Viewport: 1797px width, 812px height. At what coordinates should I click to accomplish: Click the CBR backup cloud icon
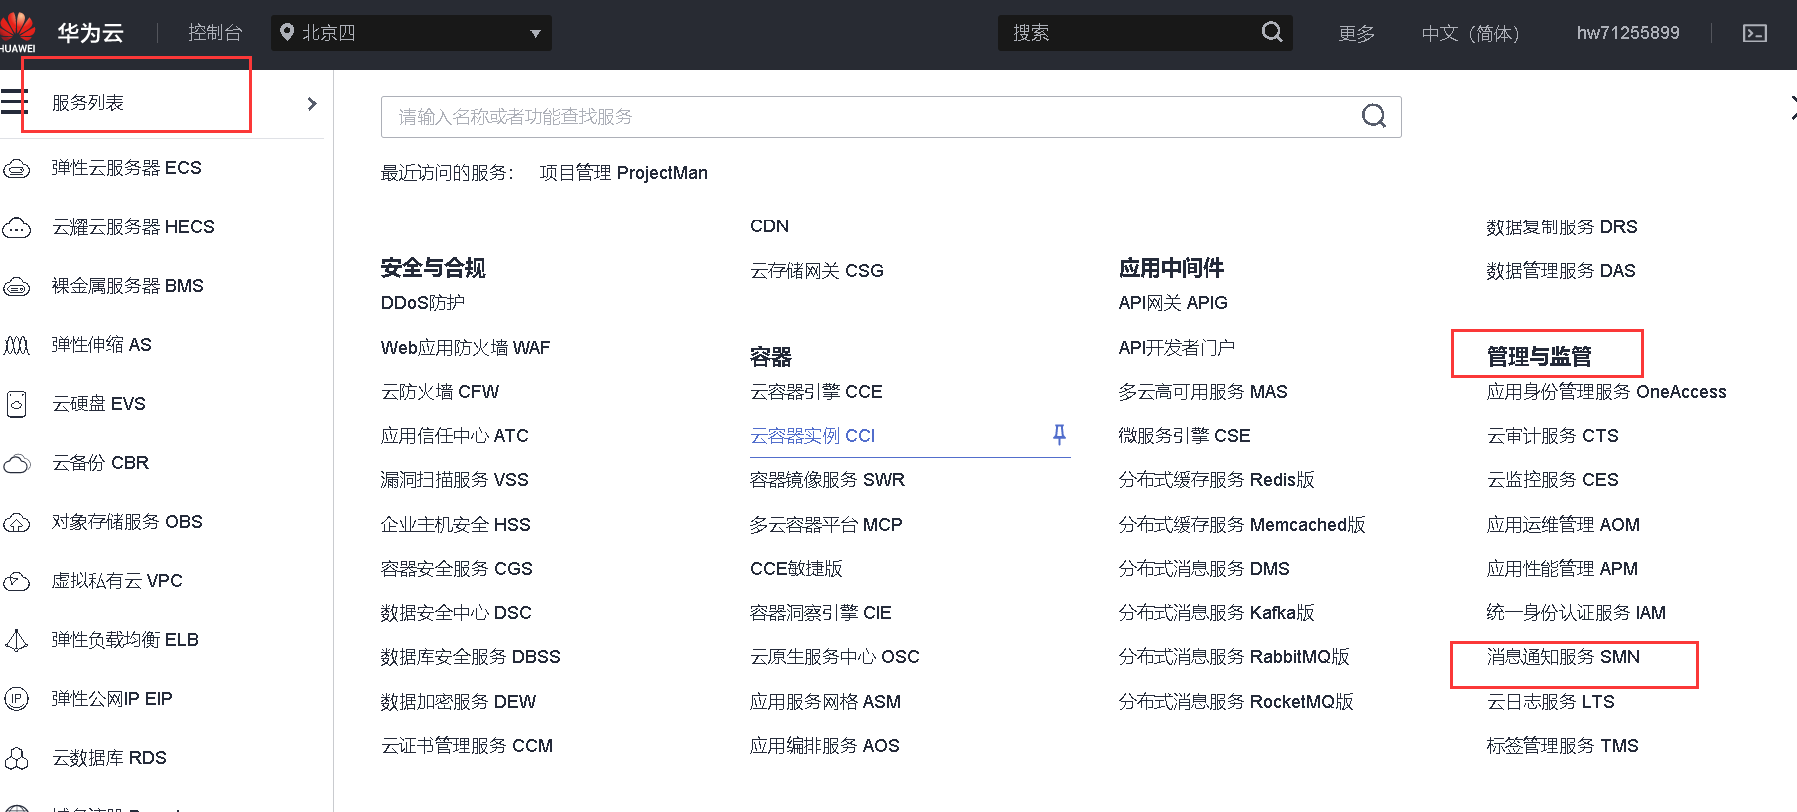[x=16, y=463]
